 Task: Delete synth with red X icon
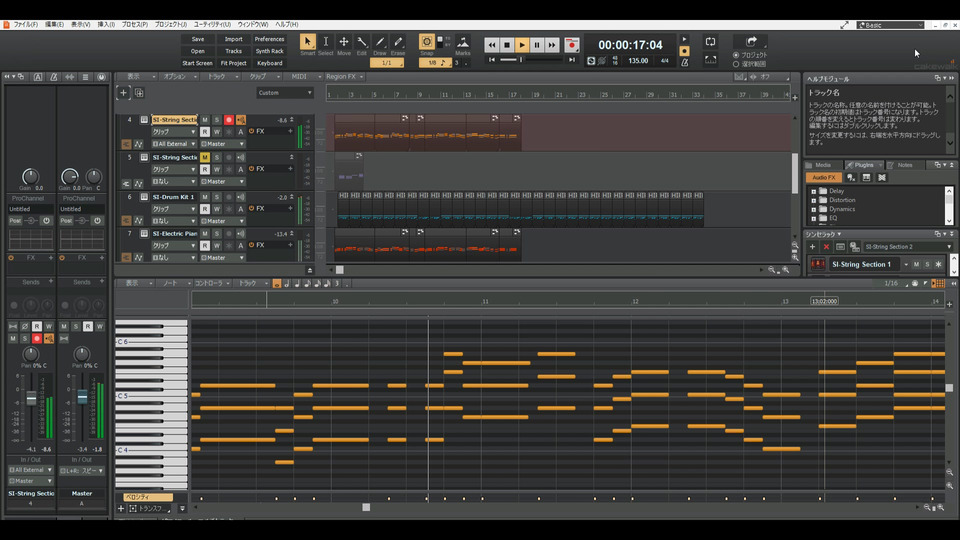826,247
